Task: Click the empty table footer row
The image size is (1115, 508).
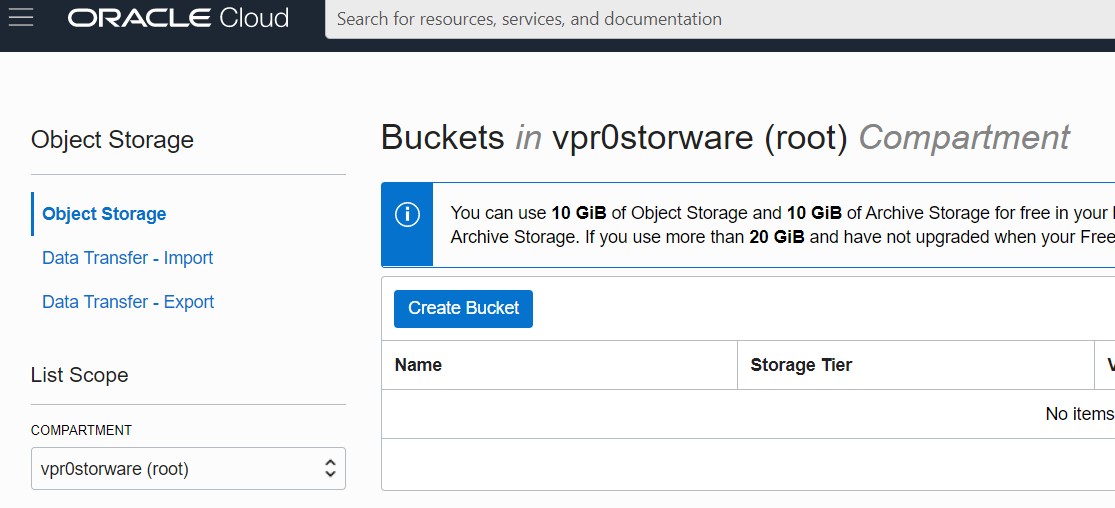Action: [x=748, y=464]
